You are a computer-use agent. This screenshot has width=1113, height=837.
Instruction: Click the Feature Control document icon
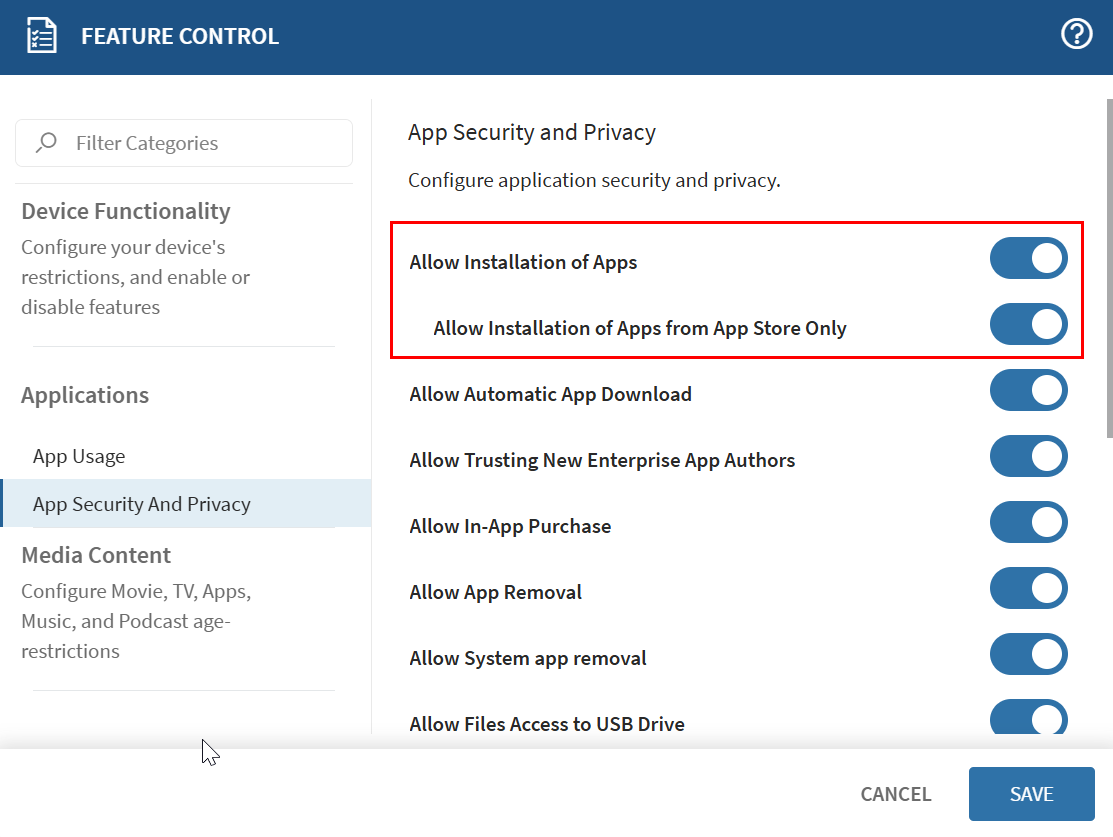tap(41, 34)
